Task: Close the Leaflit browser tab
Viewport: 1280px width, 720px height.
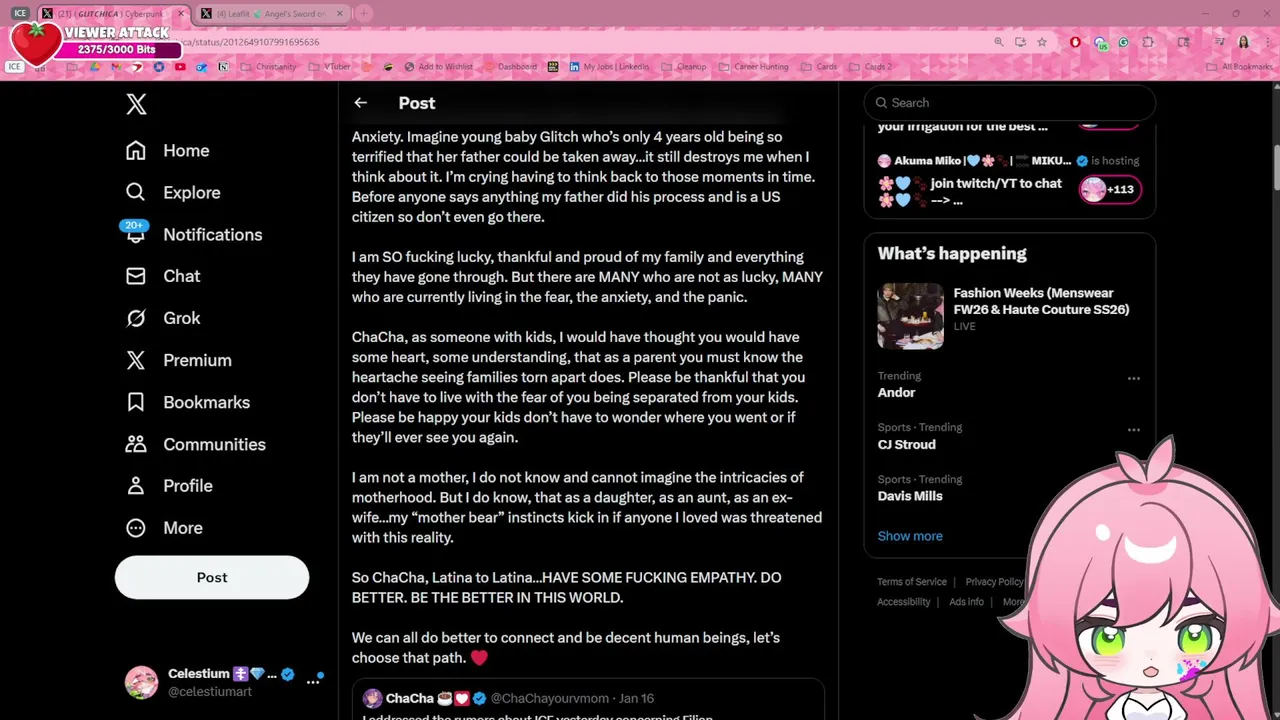Action: pyautogui.click(x=340, y=14)
